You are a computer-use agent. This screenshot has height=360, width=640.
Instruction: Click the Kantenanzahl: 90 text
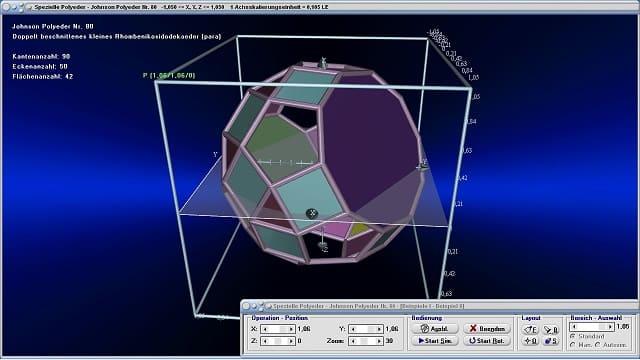click(x=41, y=56)
